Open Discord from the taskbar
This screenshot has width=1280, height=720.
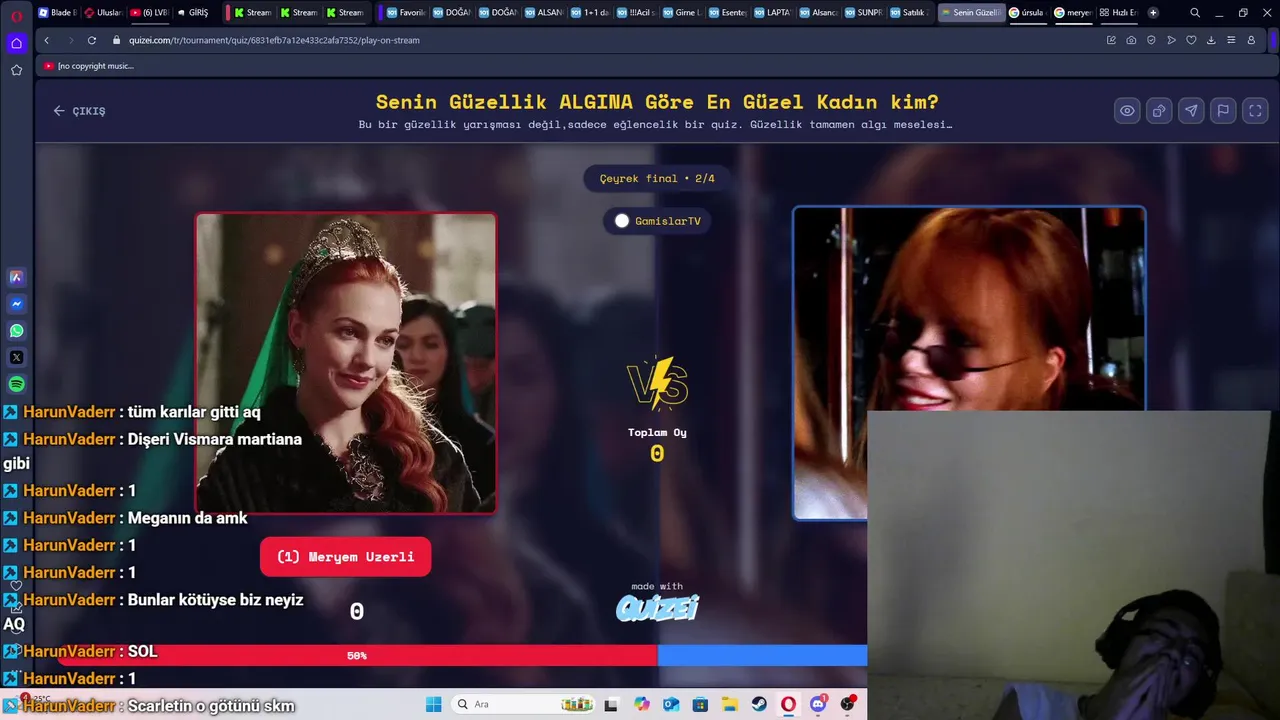[818, 704]
